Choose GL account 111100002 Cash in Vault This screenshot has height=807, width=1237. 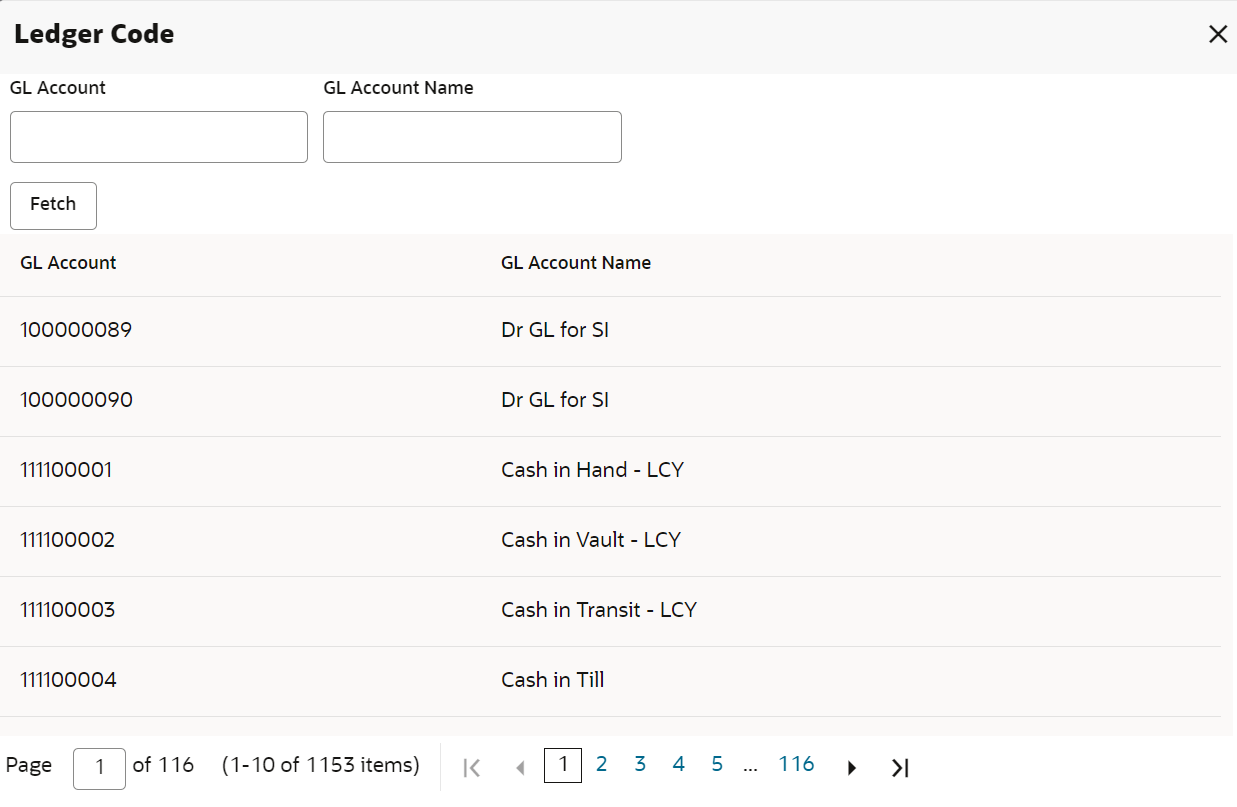(610, 541)
